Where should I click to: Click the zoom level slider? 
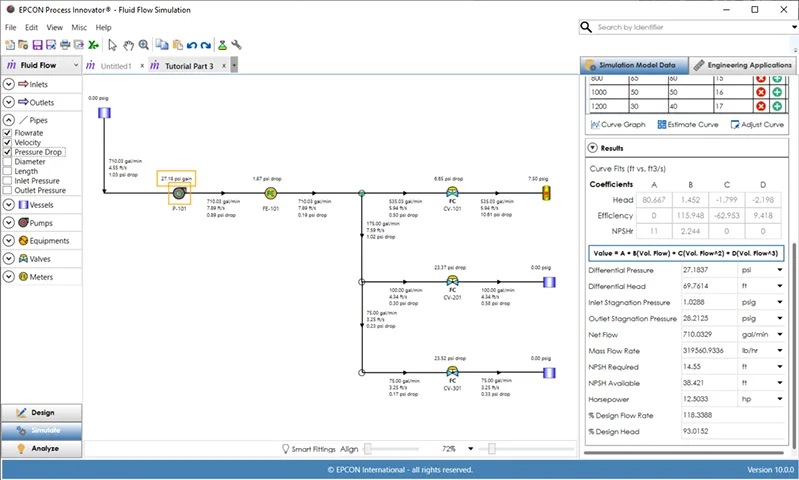(490, 449)
